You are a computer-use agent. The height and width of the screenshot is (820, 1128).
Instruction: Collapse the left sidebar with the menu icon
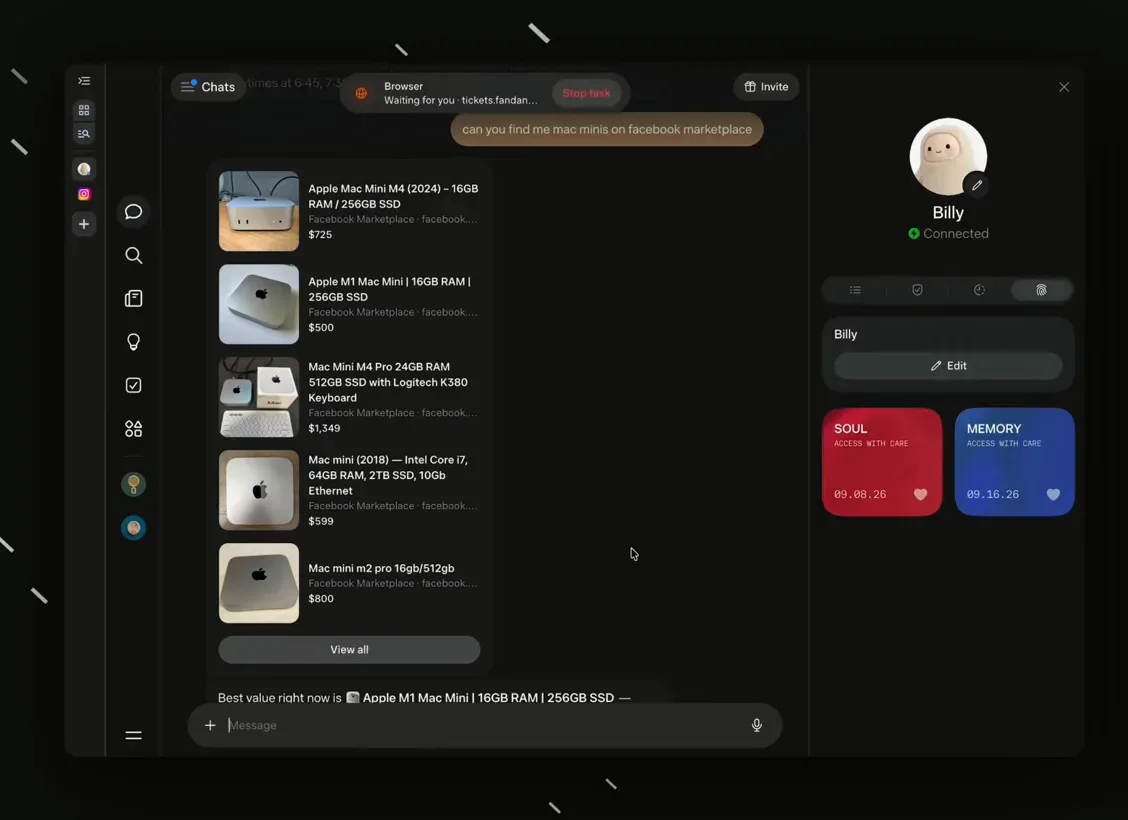click(x=84, y=81)
